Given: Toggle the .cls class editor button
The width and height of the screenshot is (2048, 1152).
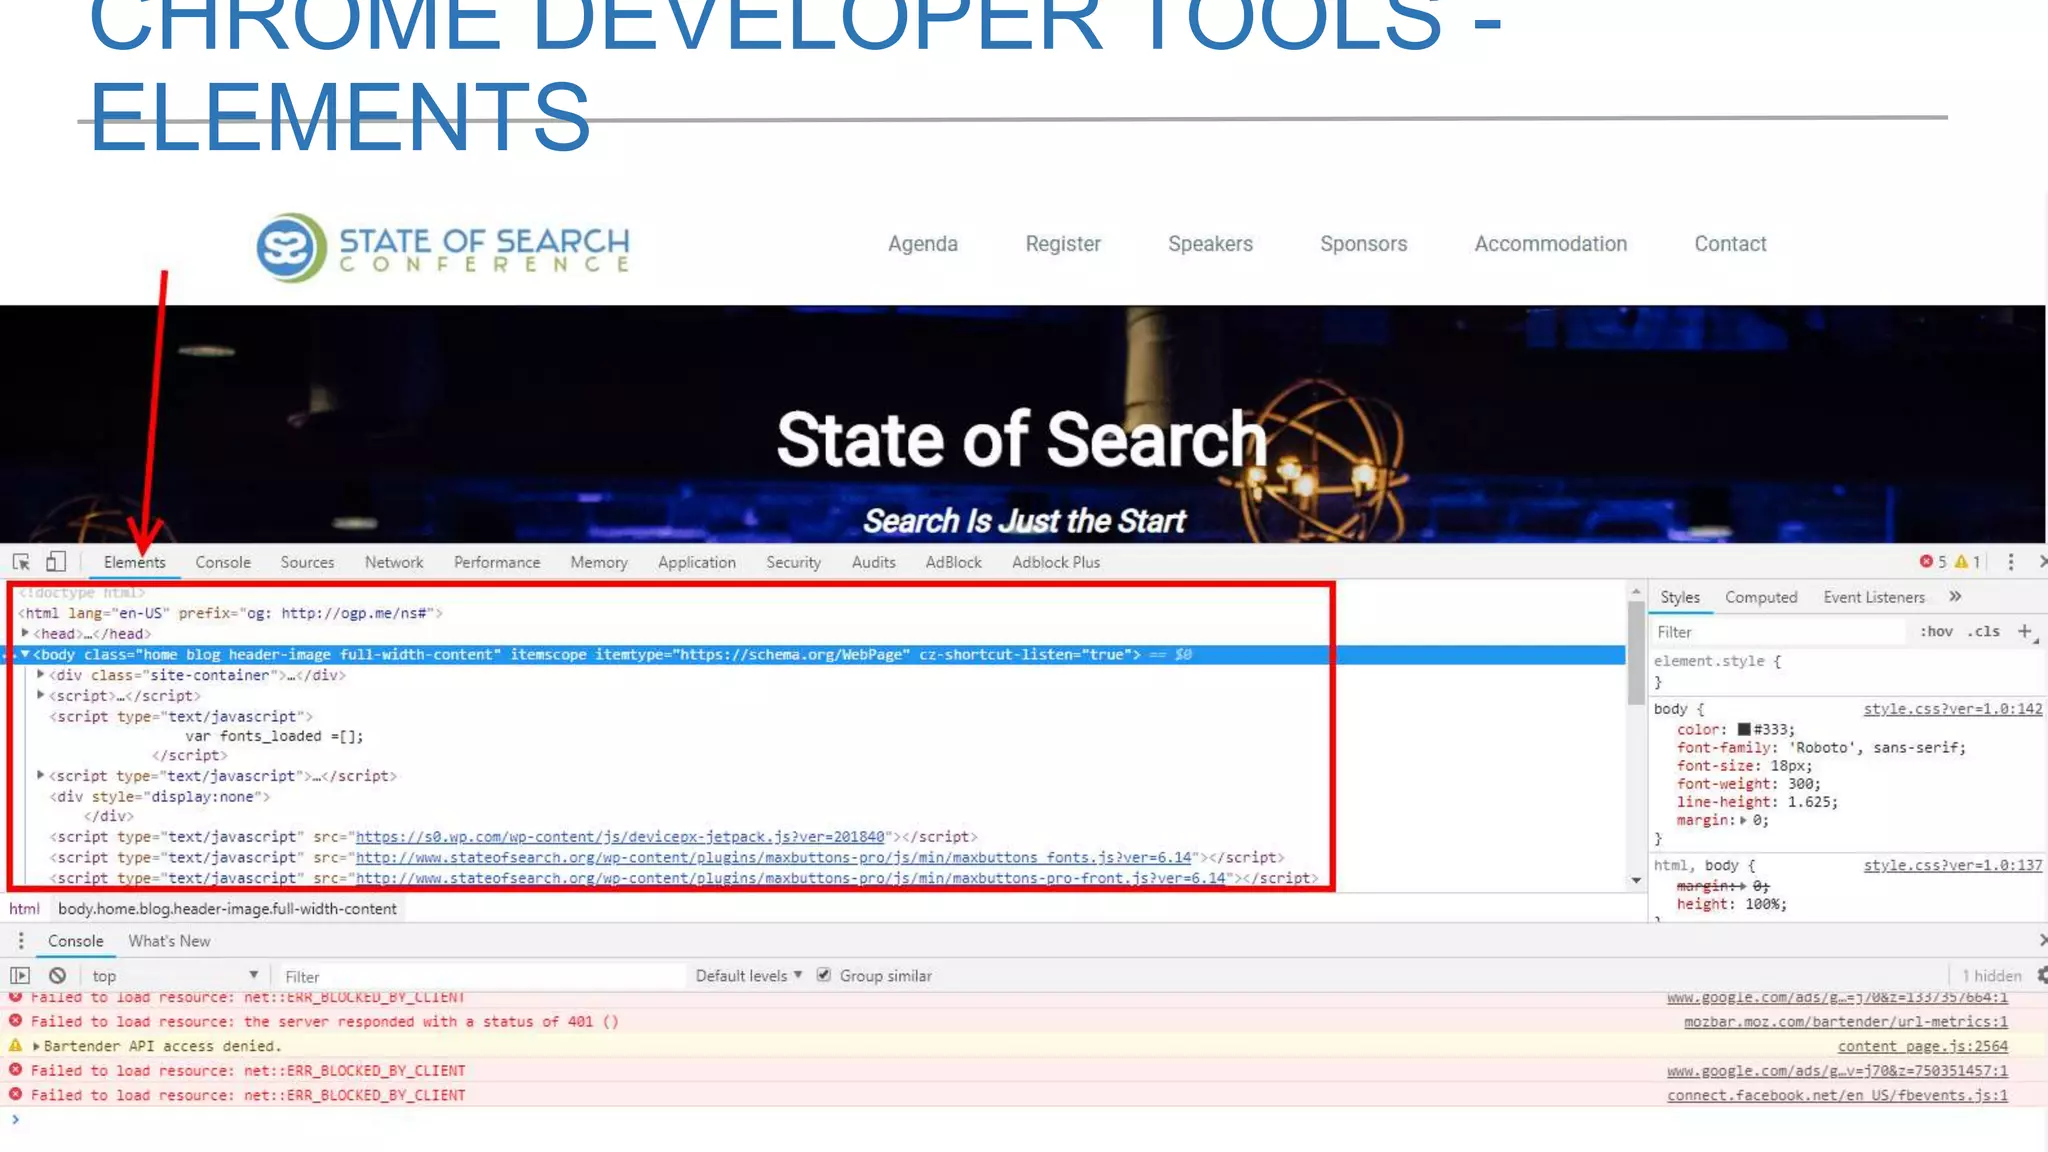Looking at the screenshot, I should pos(1984,631).
